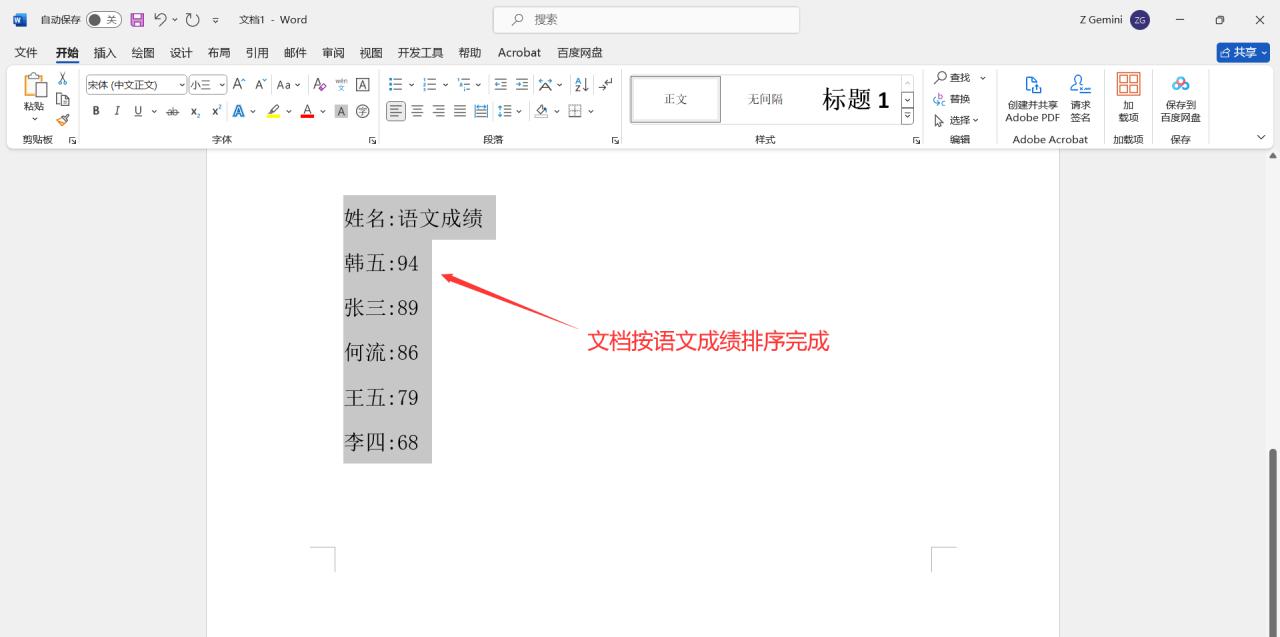Open the Acrobat tab
1280x637 pixels.
click(519, 53)
